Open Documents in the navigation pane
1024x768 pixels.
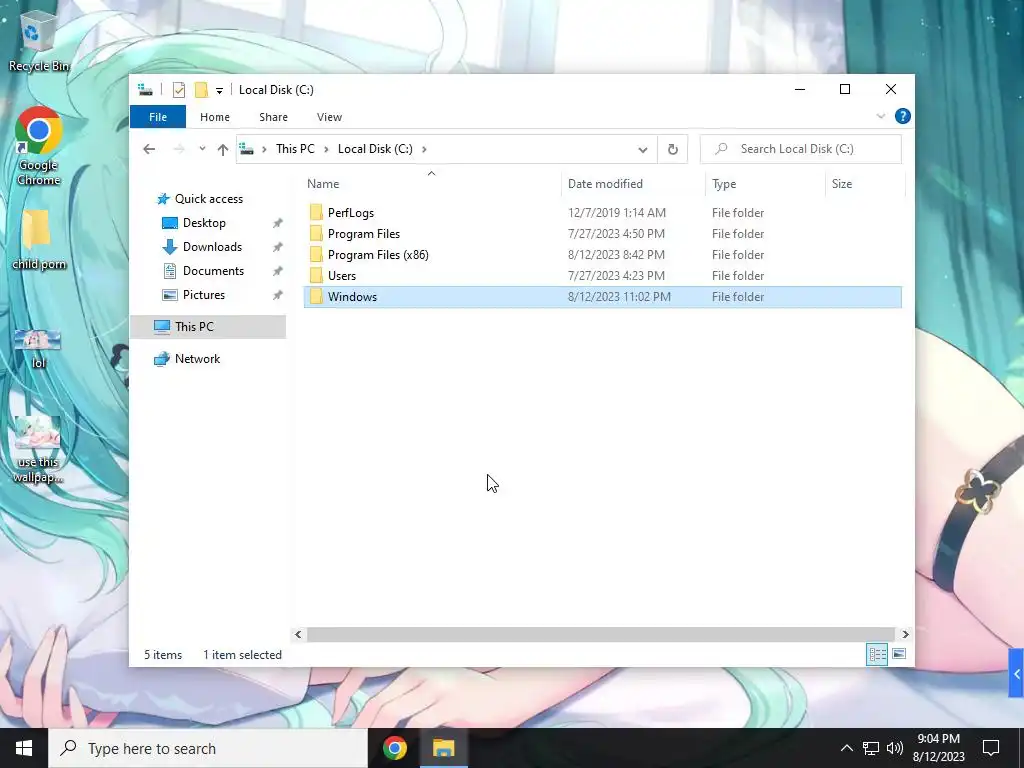213,271
